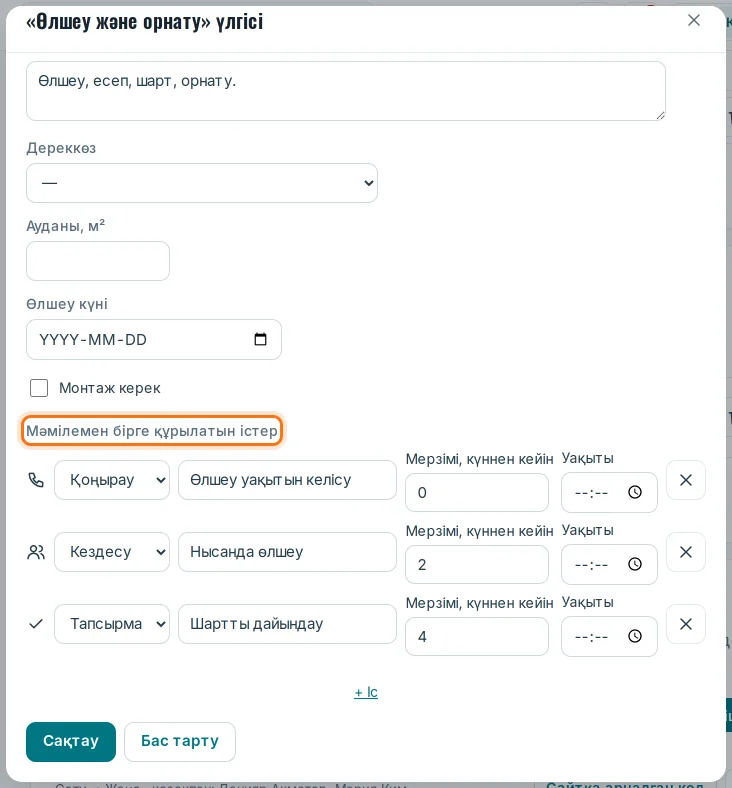
Task: Remove the Кездесу task row
Action: point(686,552)
